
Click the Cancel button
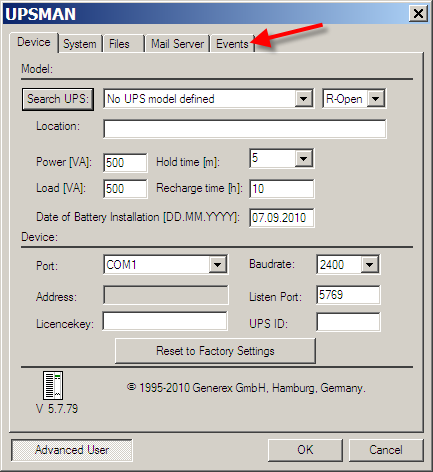pyautogui.click(x=386, y=450)
